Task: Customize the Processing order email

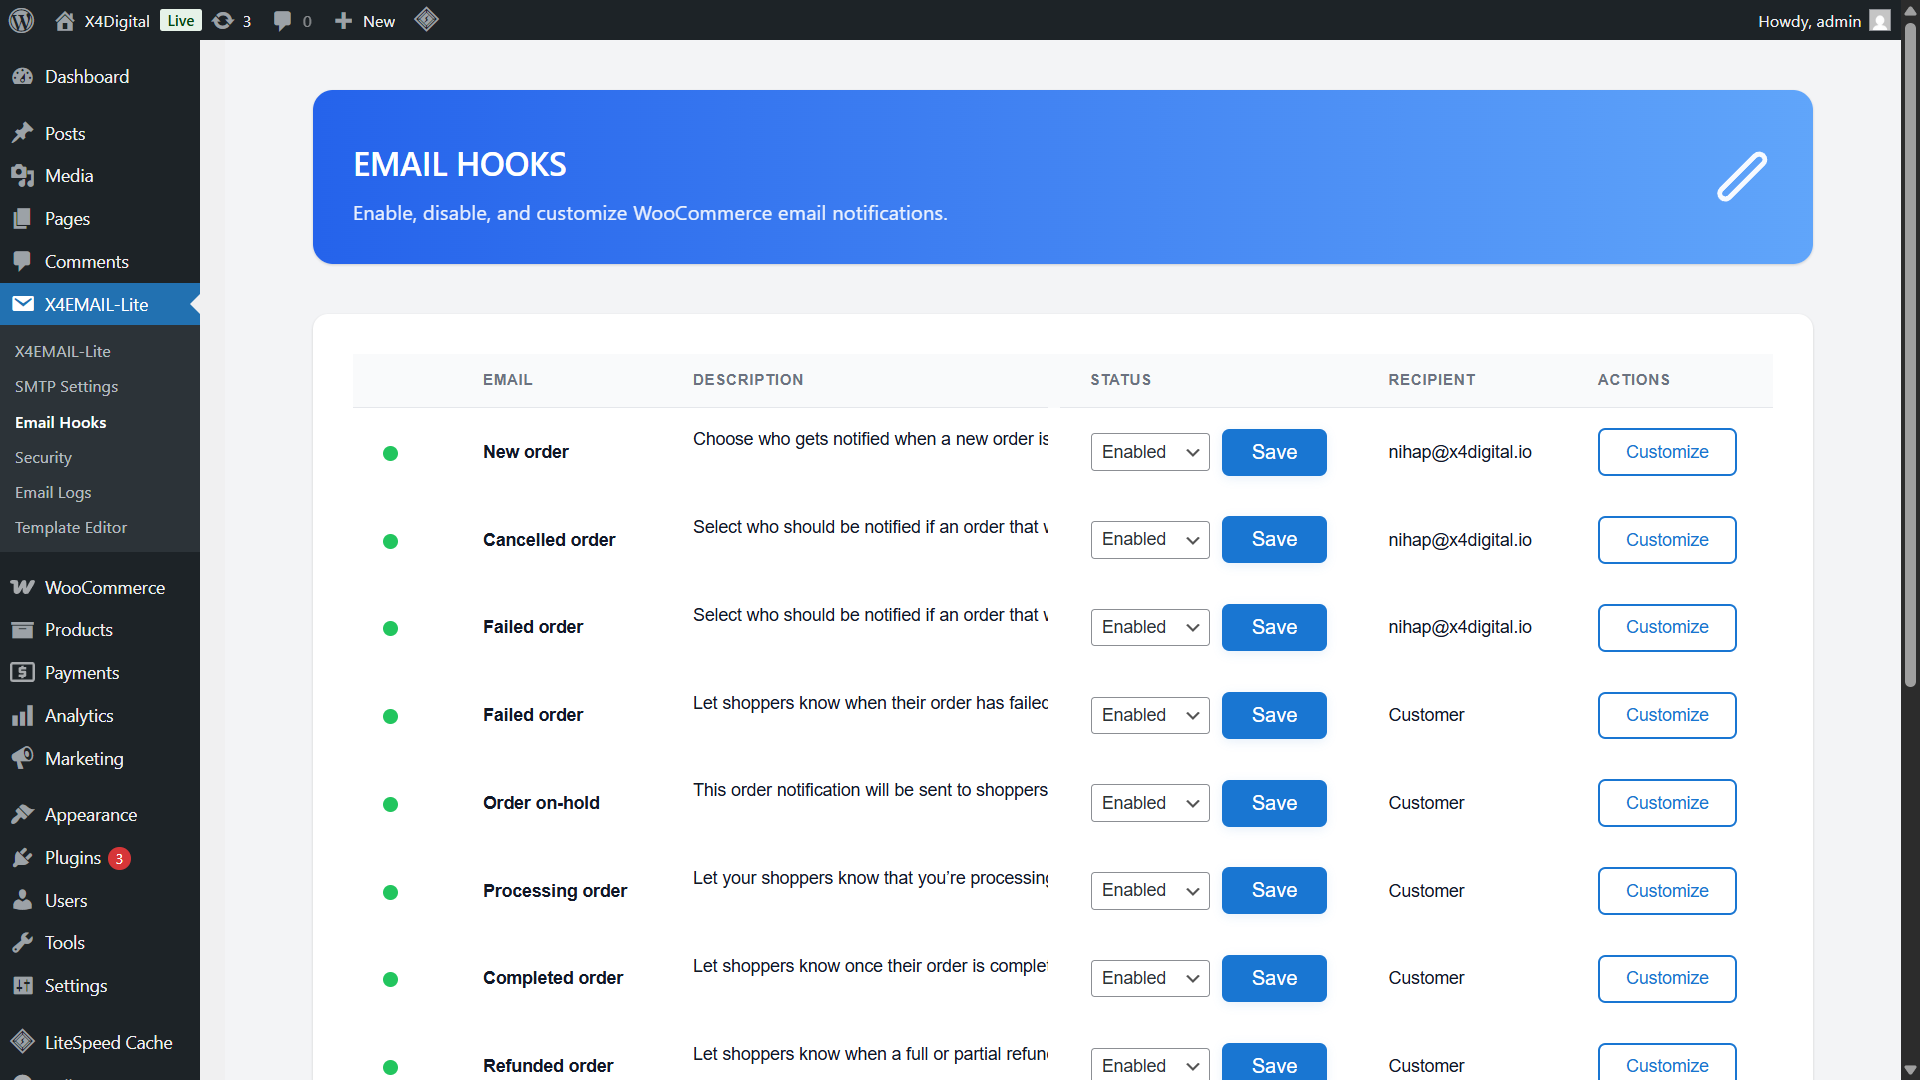Action: [x=1666, y=891]
